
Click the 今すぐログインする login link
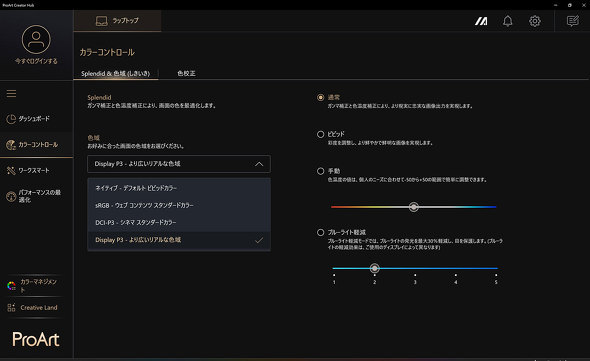pos(36,61)
